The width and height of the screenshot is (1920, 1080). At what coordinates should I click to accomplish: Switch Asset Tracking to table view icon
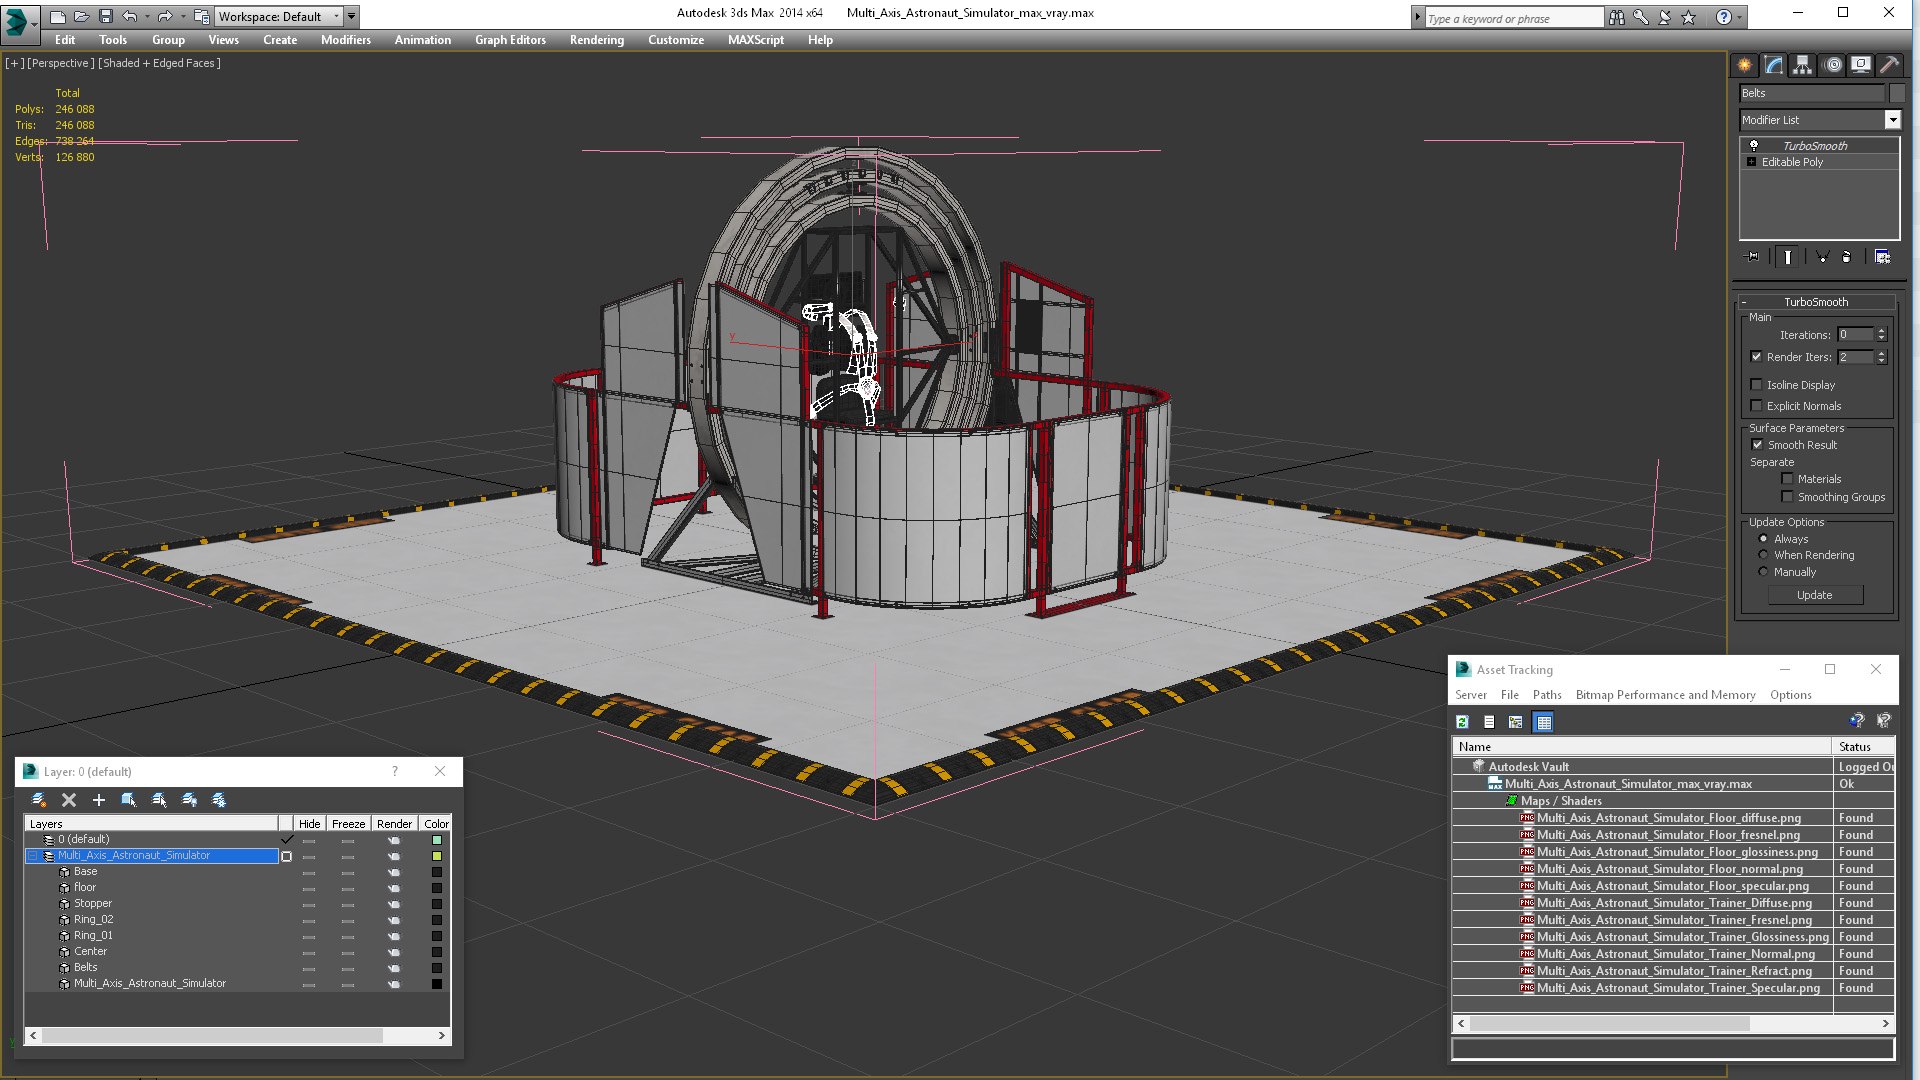coord(1544,722)
